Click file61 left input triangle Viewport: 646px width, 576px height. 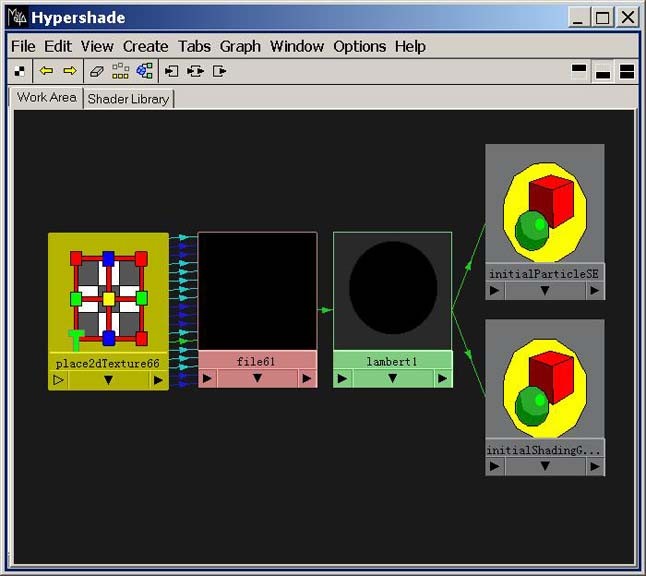click(207, 378)
